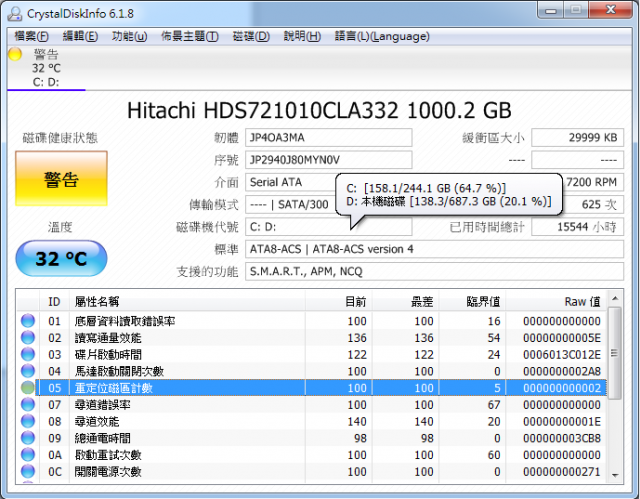Click the Raw 值 column header
Viewport: 640px width, 499px height.
click(x=556, y=302)
